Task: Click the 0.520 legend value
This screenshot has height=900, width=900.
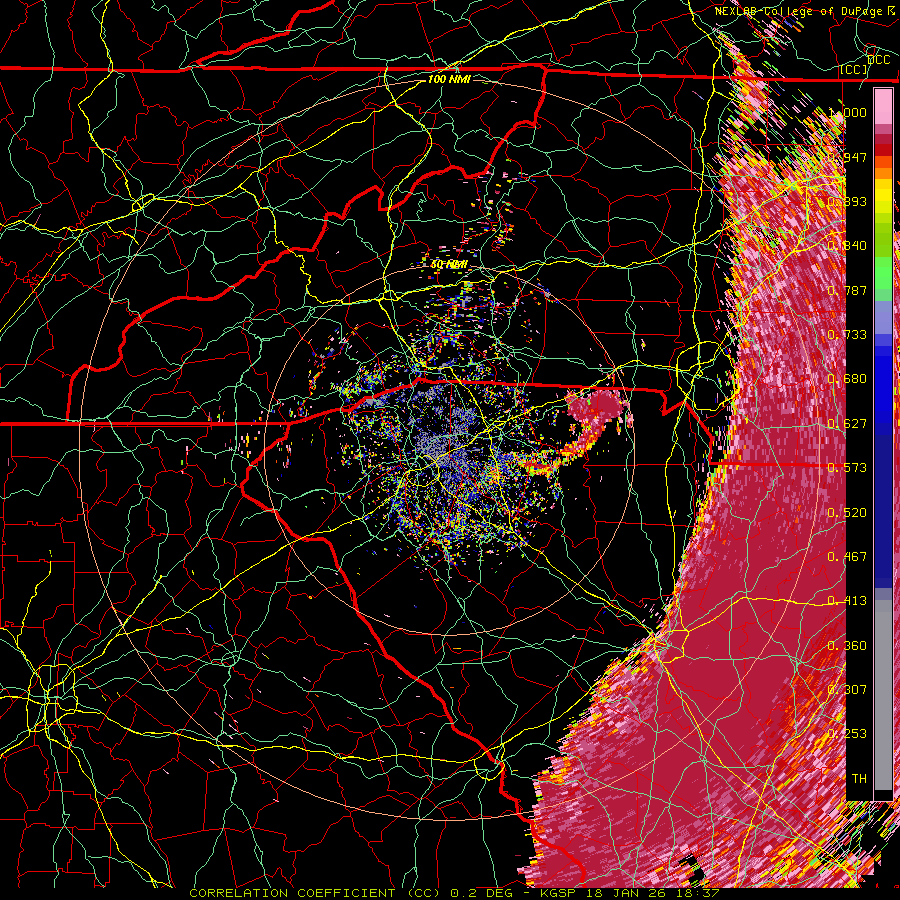Action: pyautogui.click(x=848, y=513)
